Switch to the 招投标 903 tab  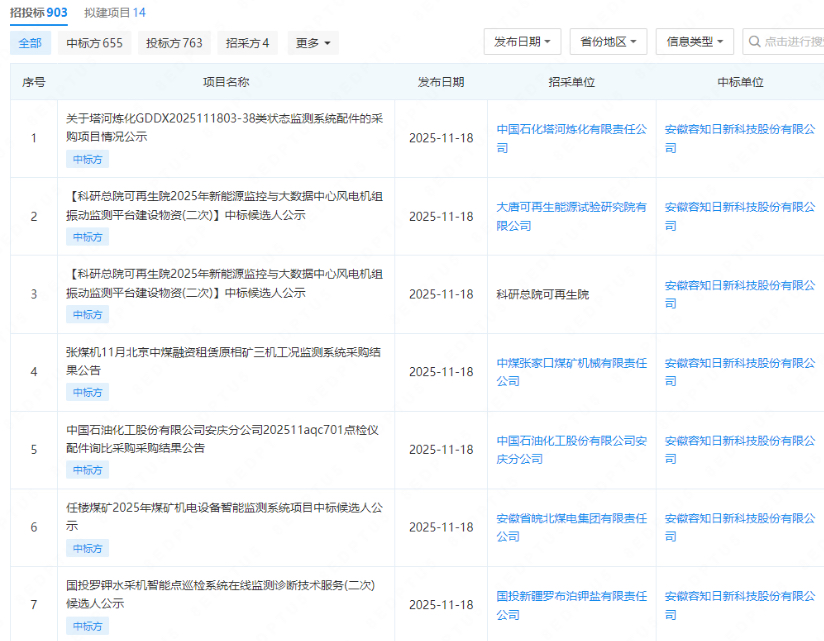click(38, 13)
